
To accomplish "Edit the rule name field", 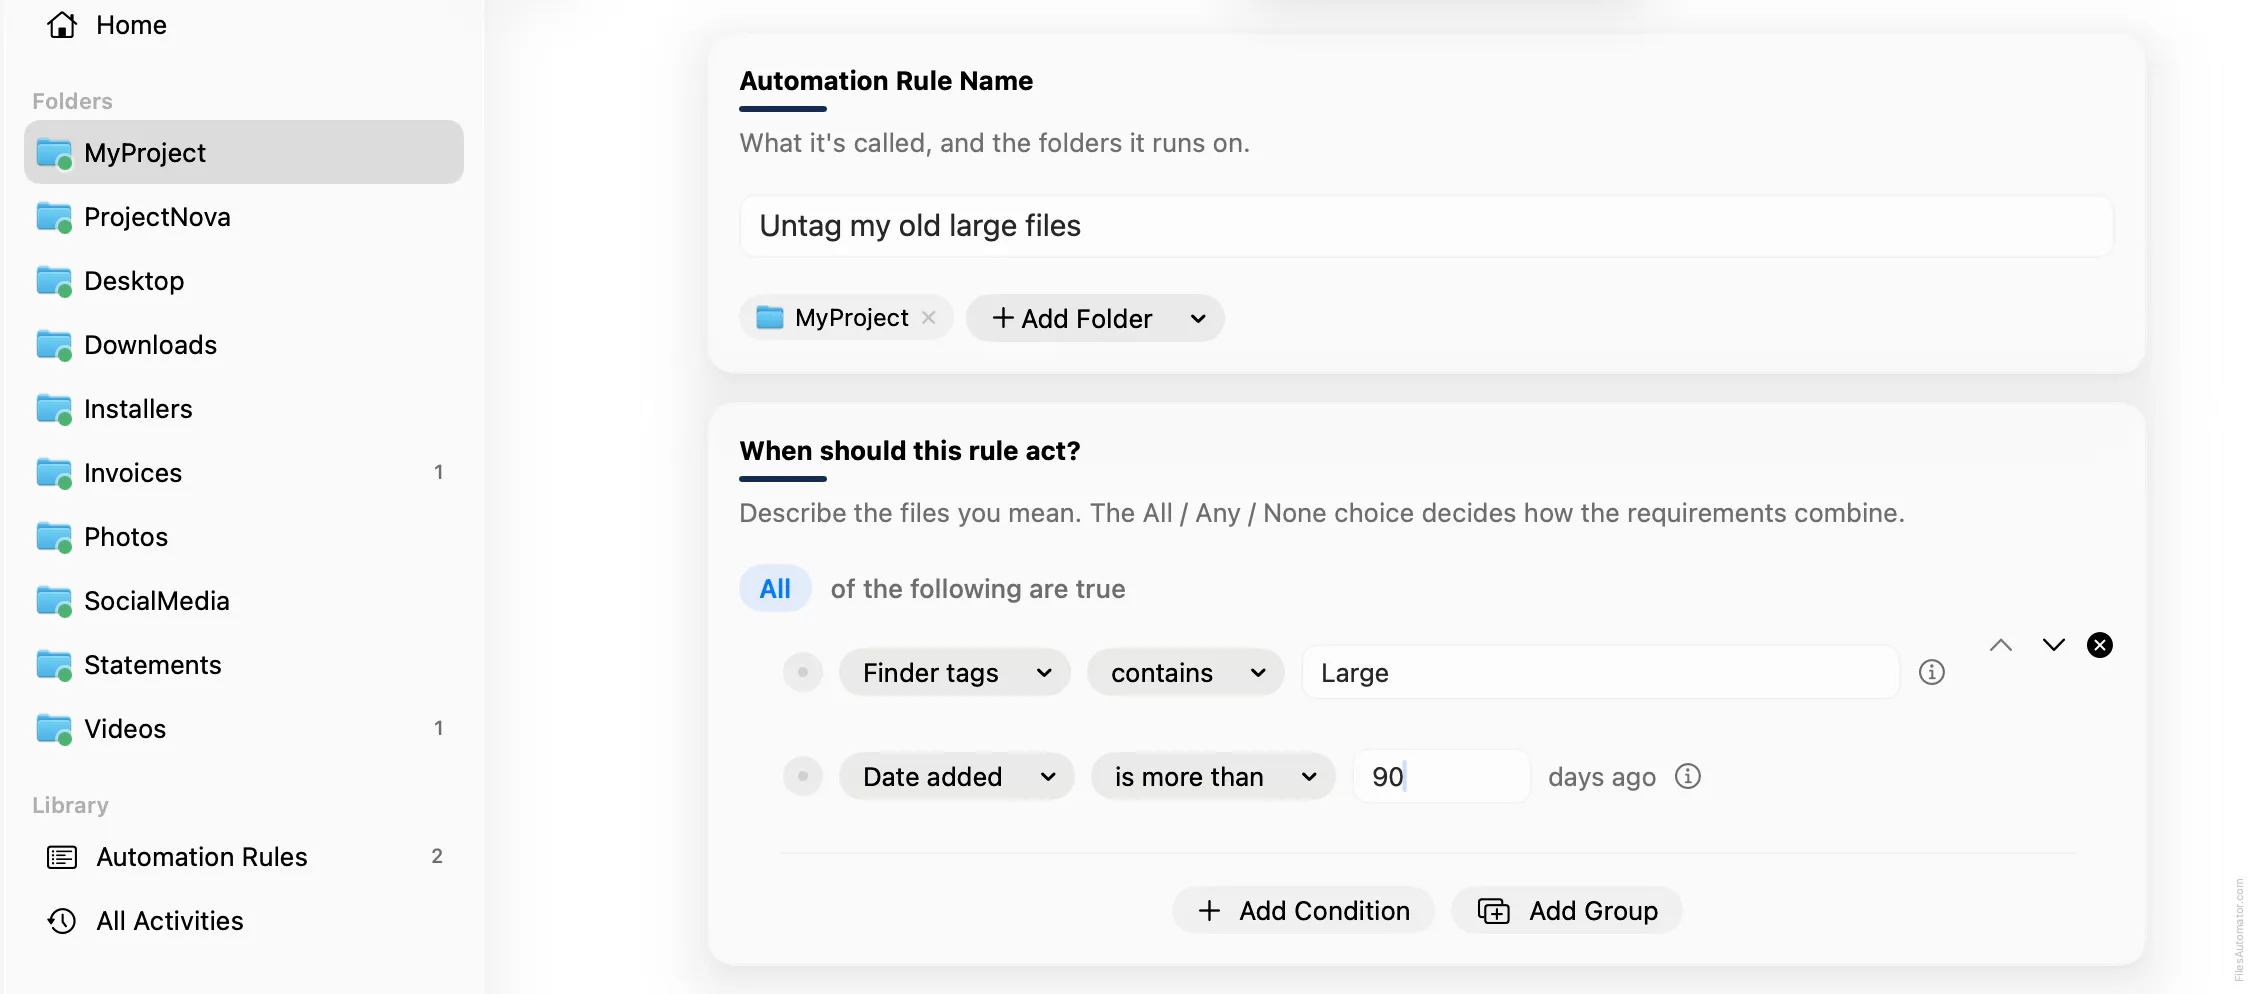I will click(1426, 226).
